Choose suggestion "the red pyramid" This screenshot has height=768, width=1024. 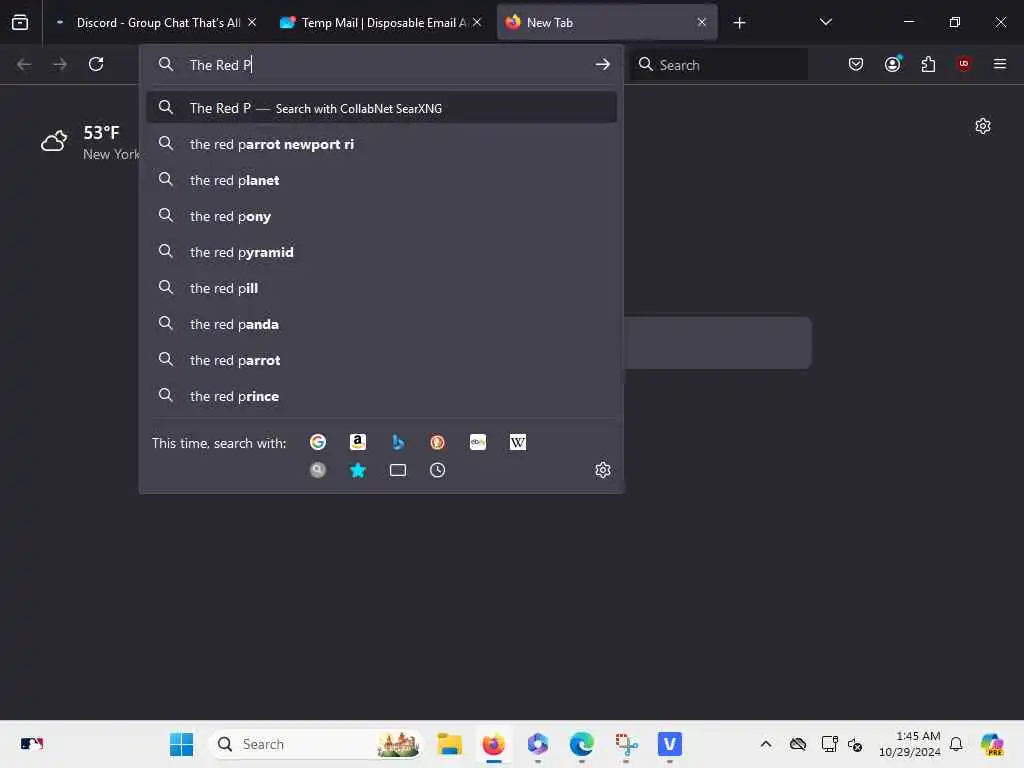point(381,252)
